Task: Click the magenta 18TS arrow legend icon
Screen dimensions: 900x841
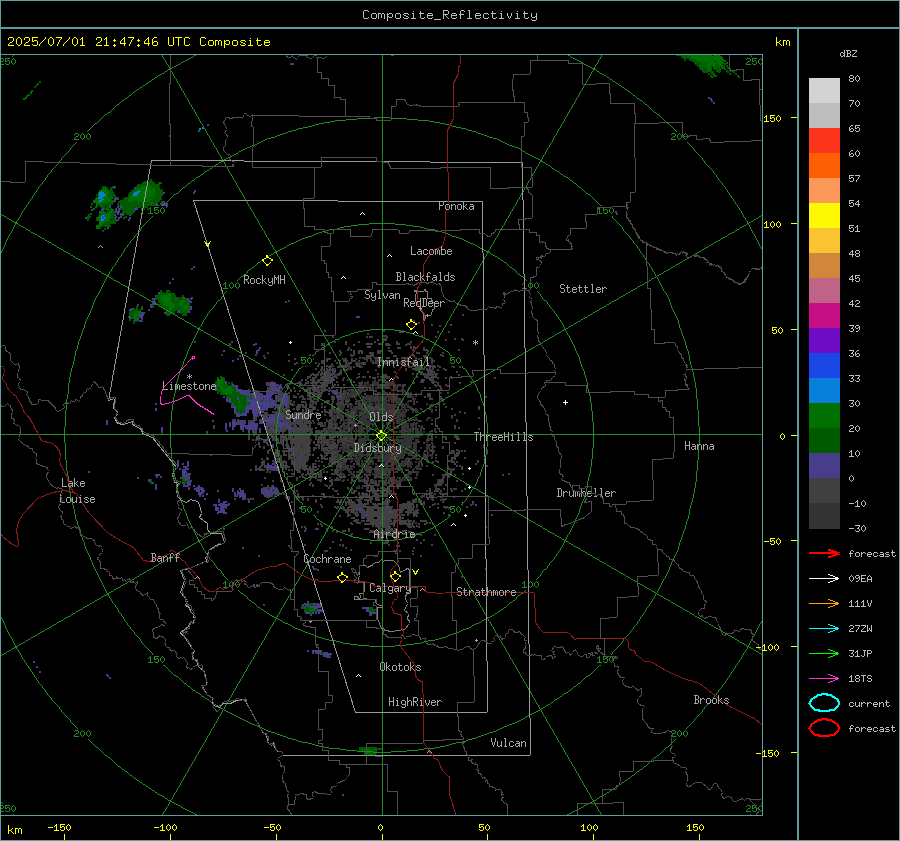Action: pos(824,679)
